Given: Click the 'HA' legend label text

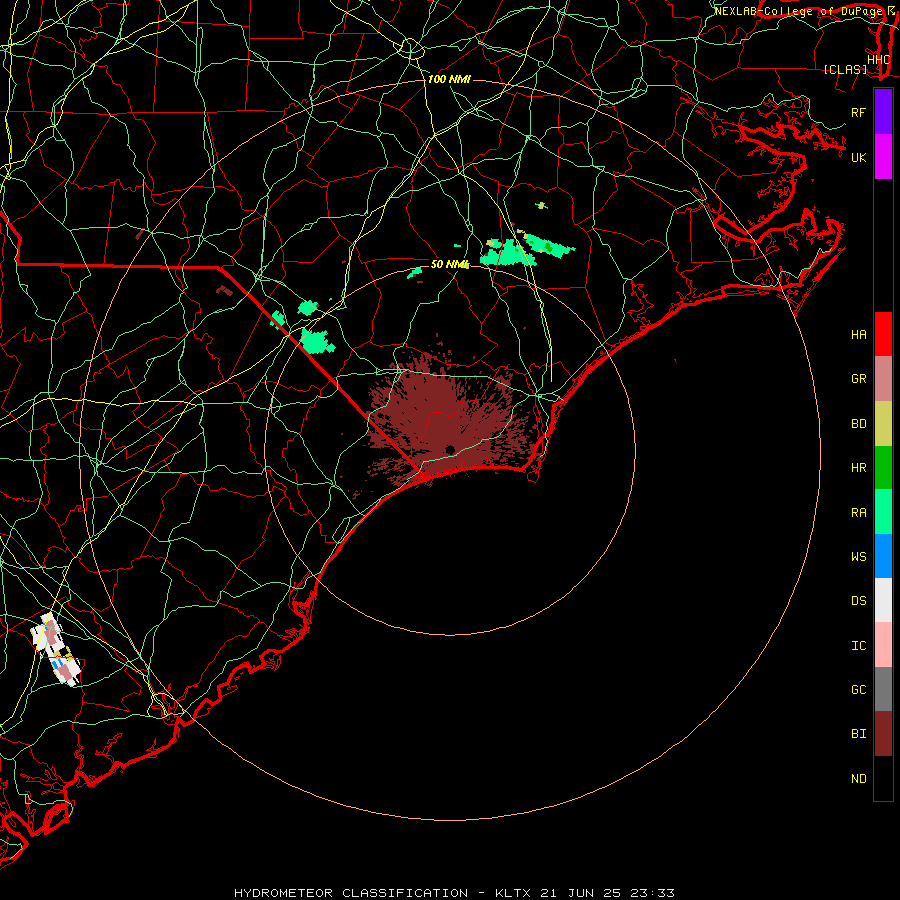Looking at the screenshot, I should 859,335.
